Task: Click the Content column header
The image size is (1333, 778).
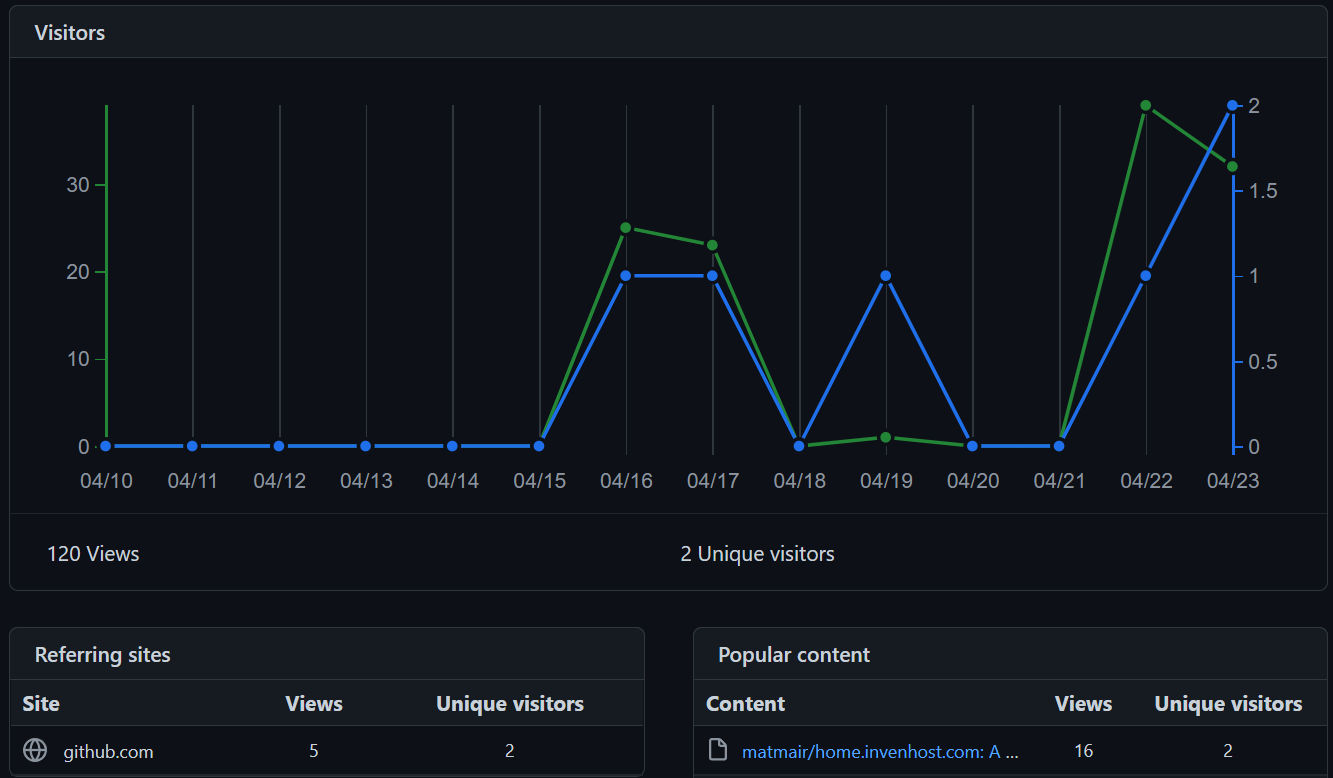Action: coord(745,703)
